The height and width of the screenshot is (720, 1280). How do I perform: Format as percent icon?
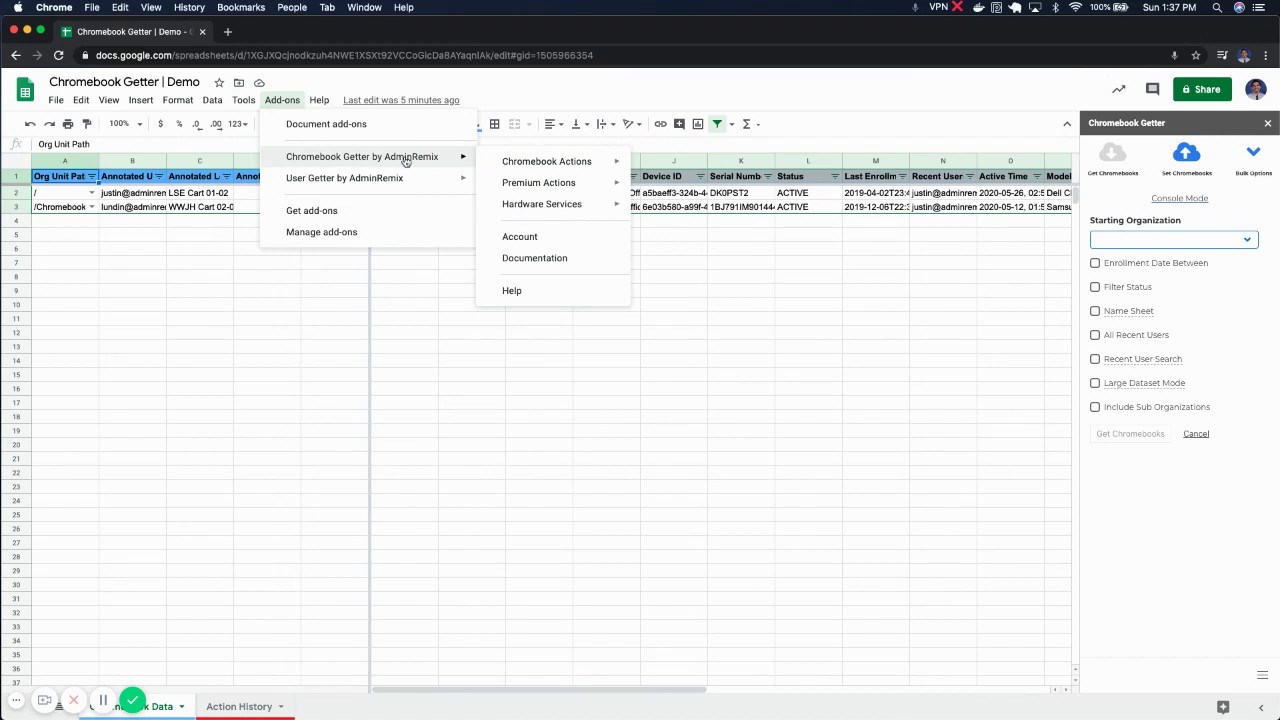[179, 124]
